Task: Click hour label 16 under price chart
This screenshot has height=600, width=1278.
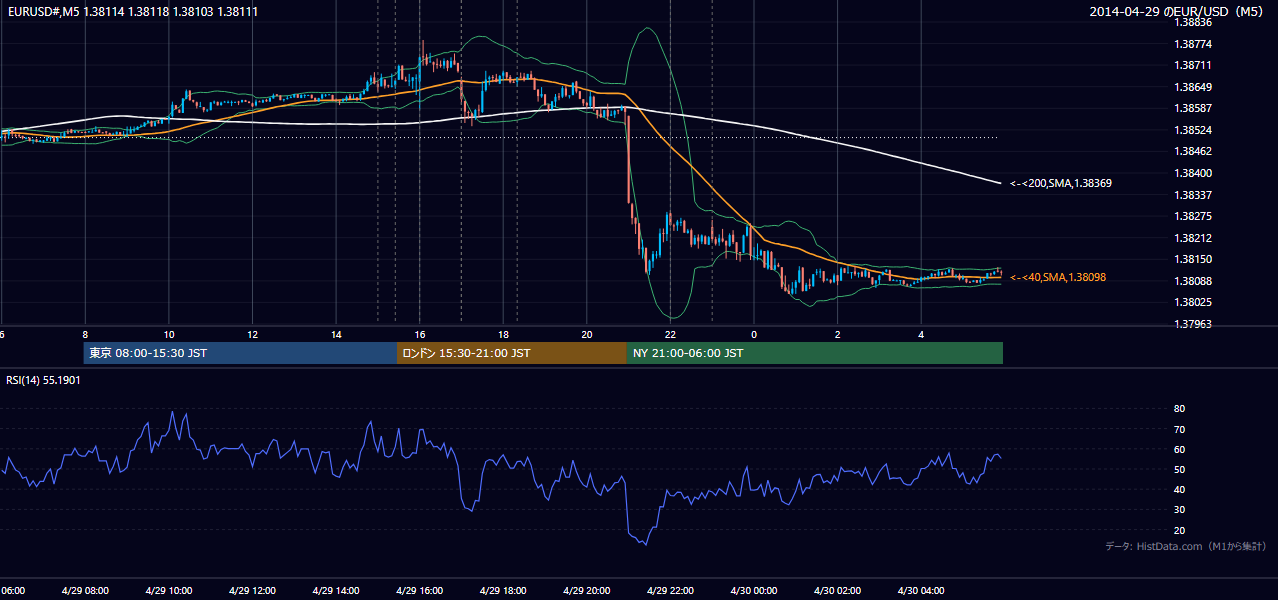Action: (420, 334)
